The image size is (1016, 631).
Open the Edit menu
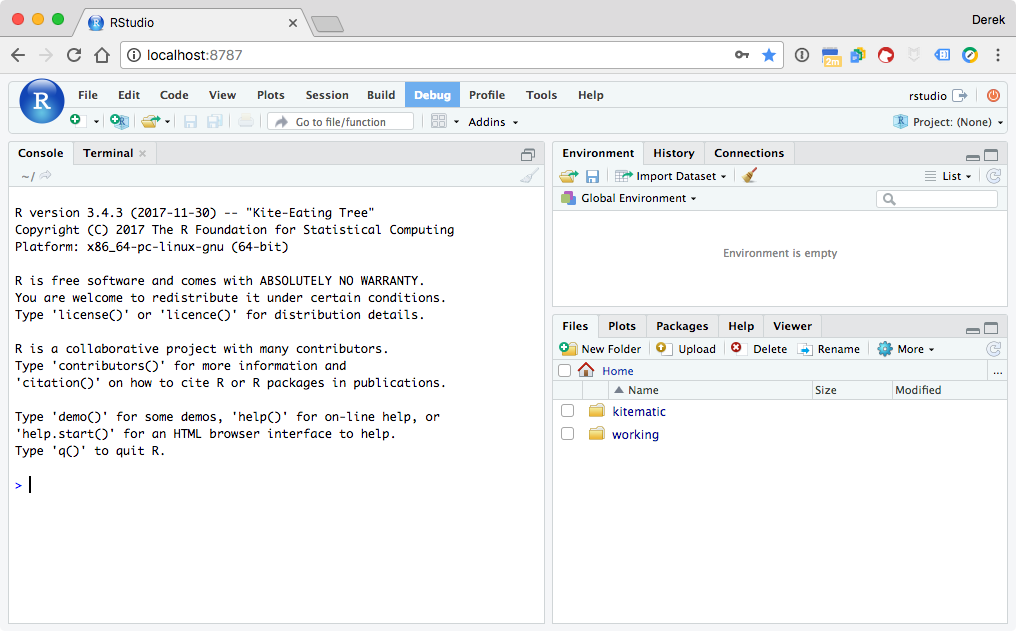(129, 95)
